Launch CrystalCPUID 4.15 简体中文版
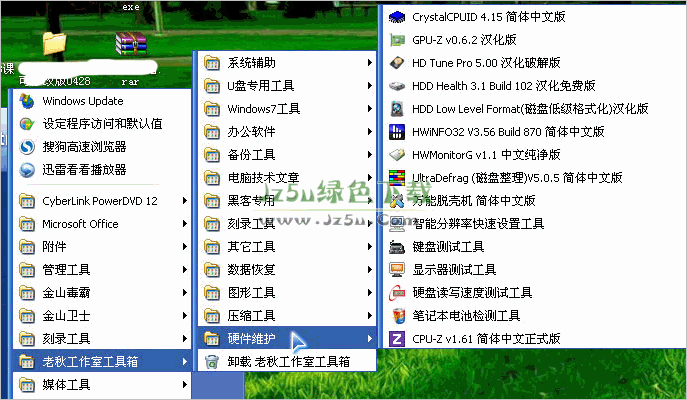This screenshot has width=687, height=400. (x=489, y=17)
